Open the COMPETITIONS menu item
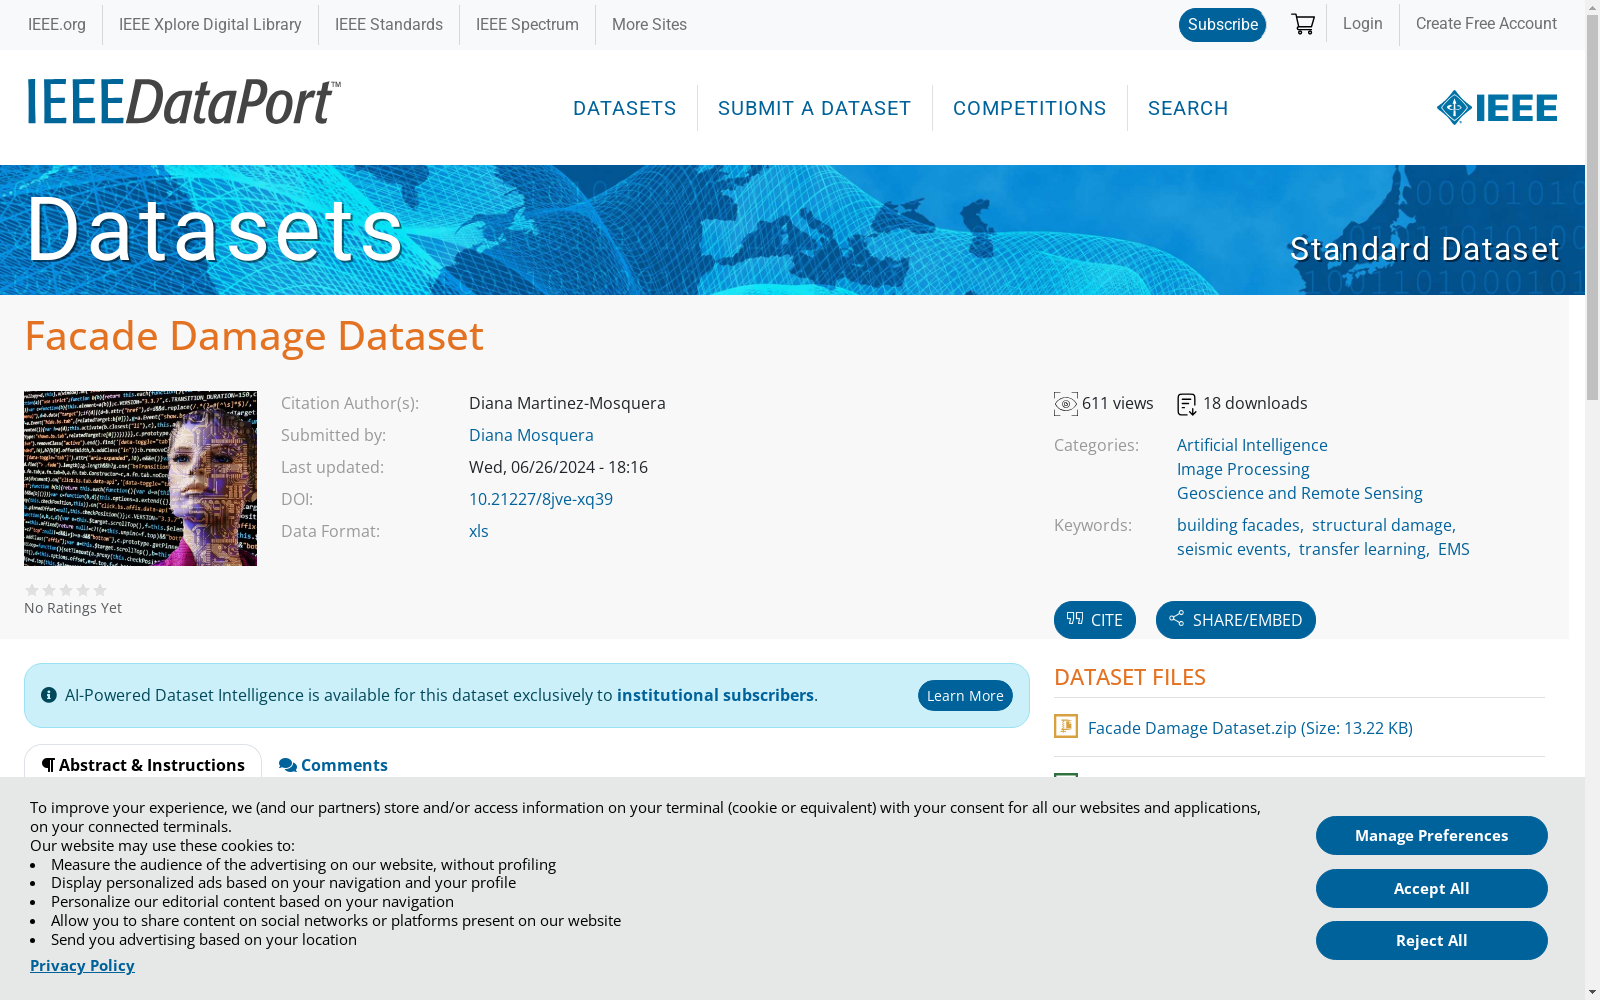The width and height of the screenshot is (1600, 1000). click(1030, 108)
